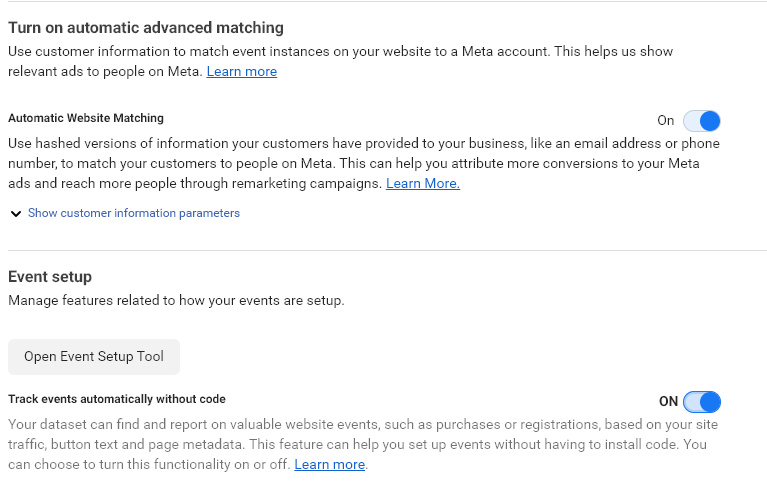Select the Your dataset can find paragraph

coord(363,444)
